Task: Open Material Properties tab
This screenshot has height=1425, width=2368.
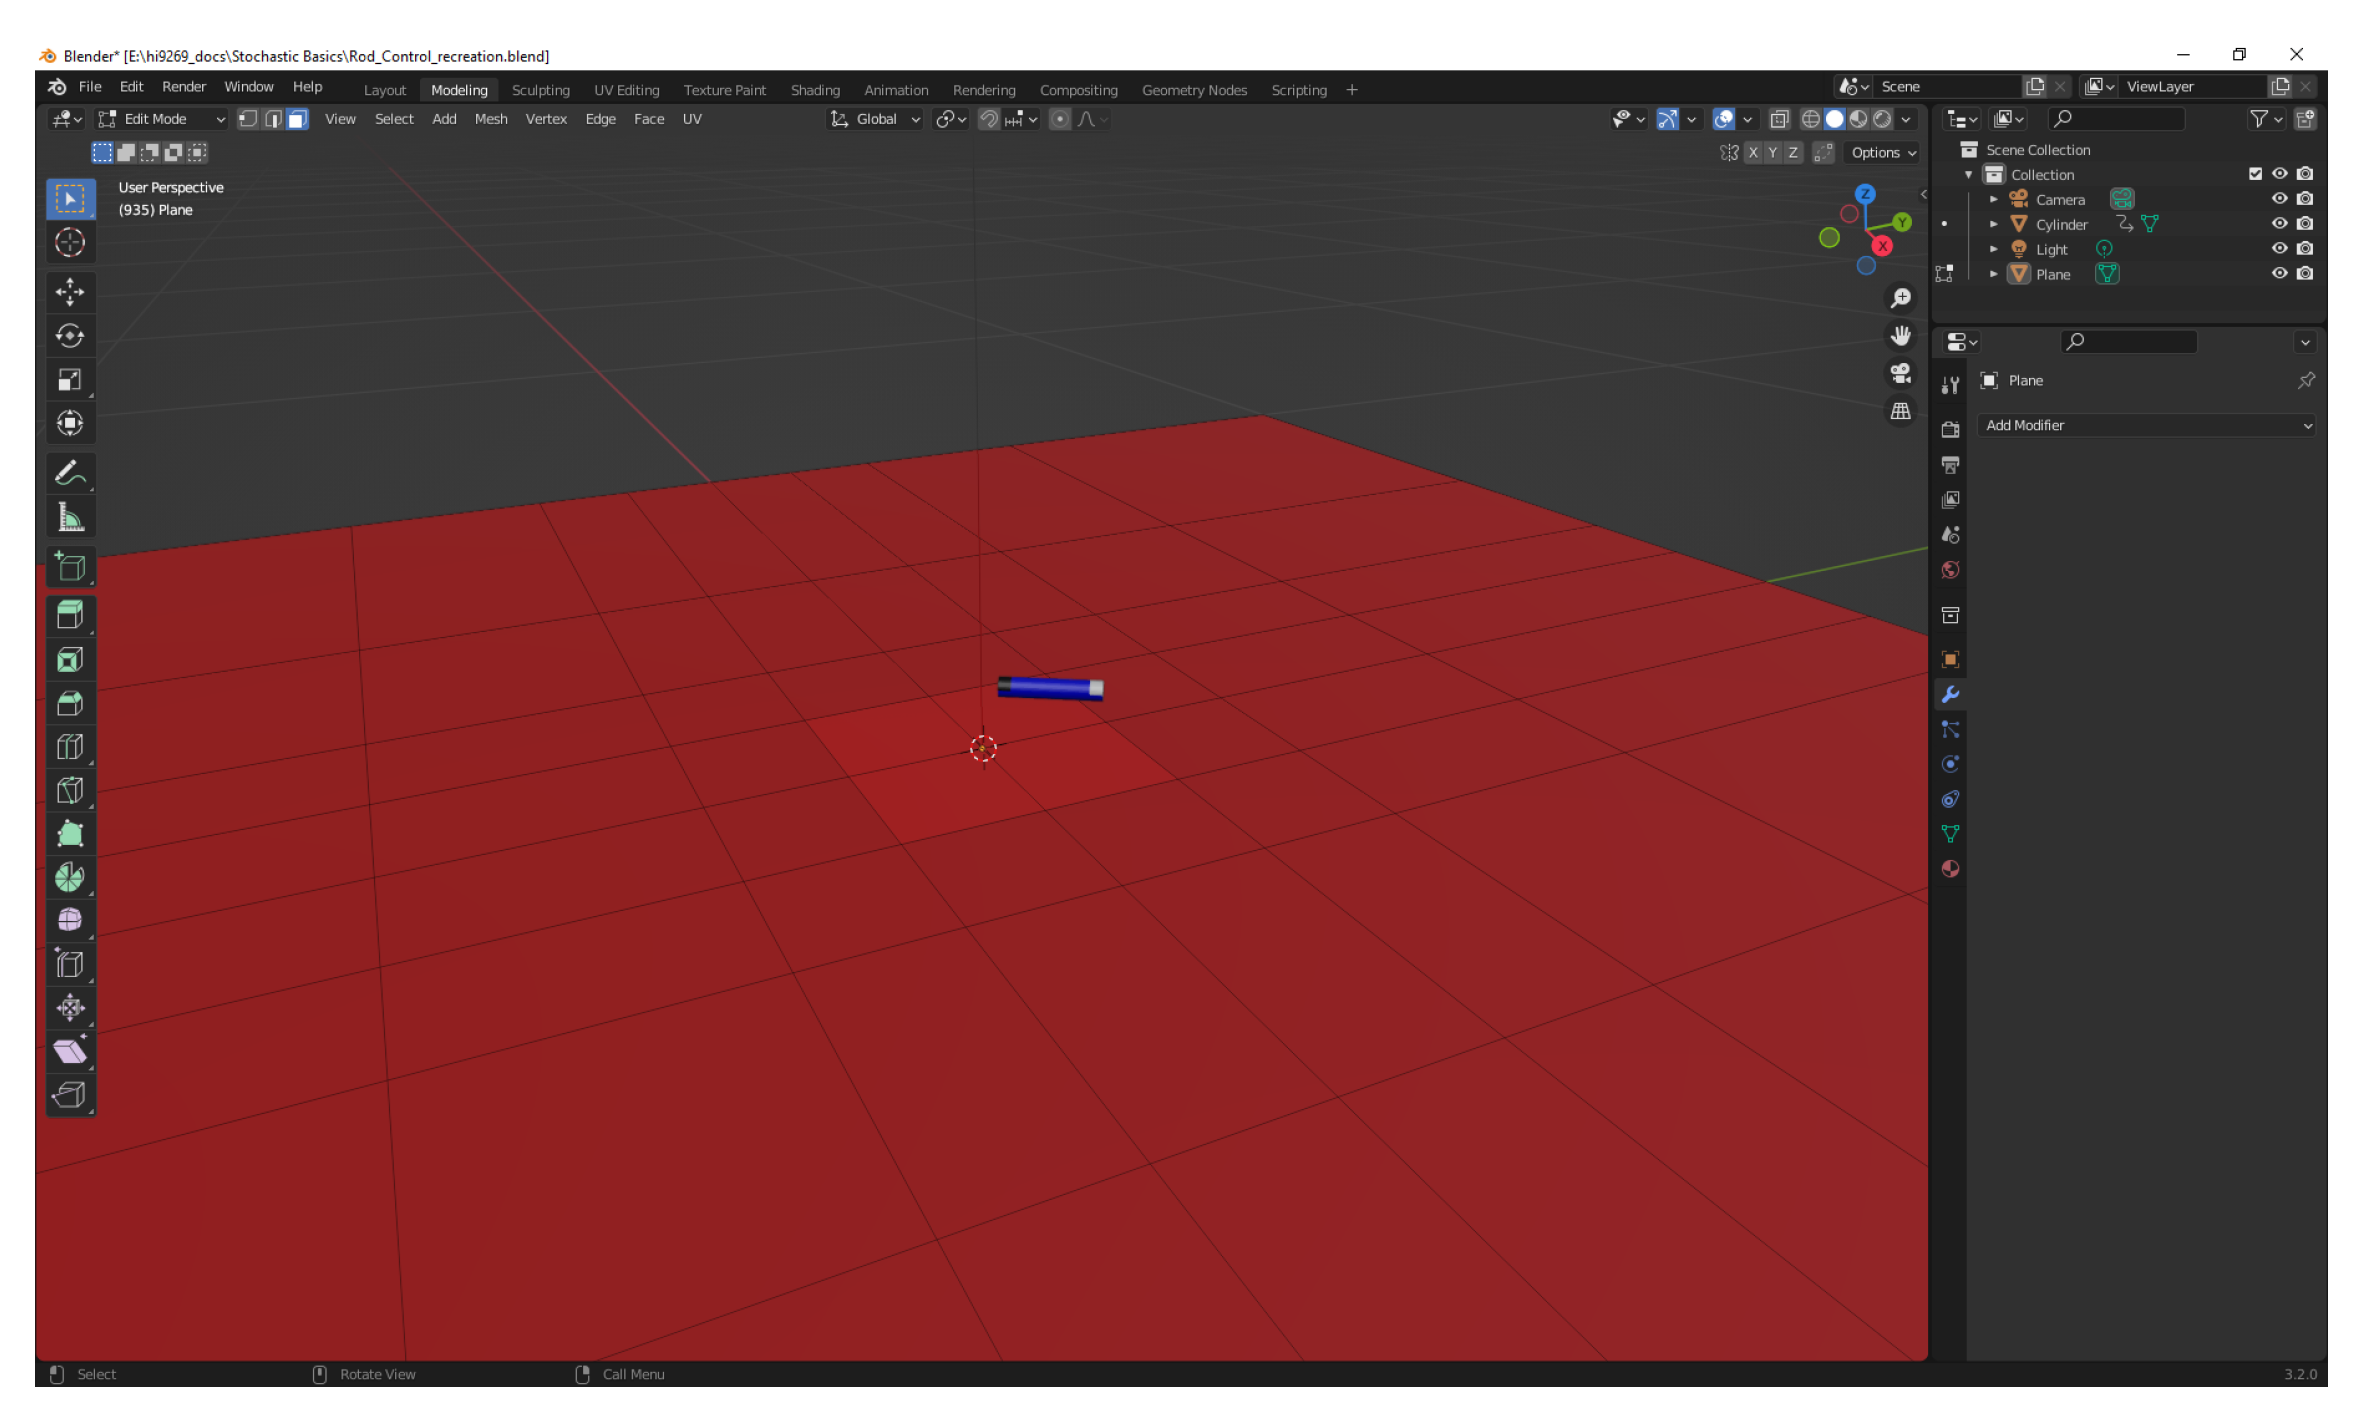Action: 1950,868
